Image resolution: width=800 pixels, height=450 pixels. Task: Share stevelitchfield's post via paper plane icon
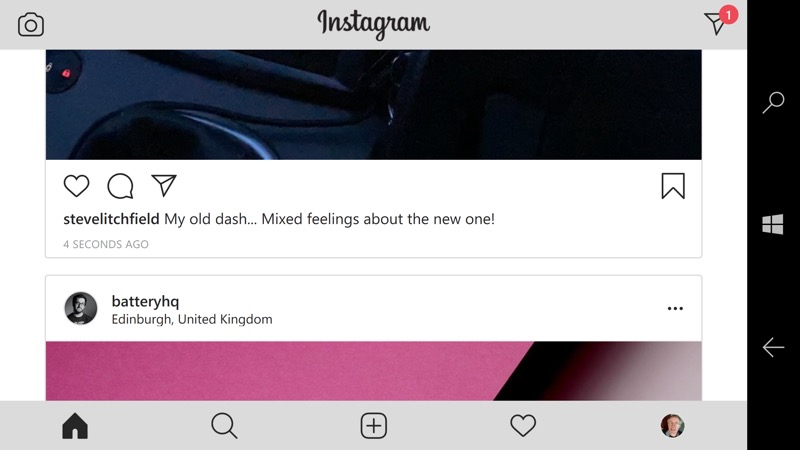[164, 185]
